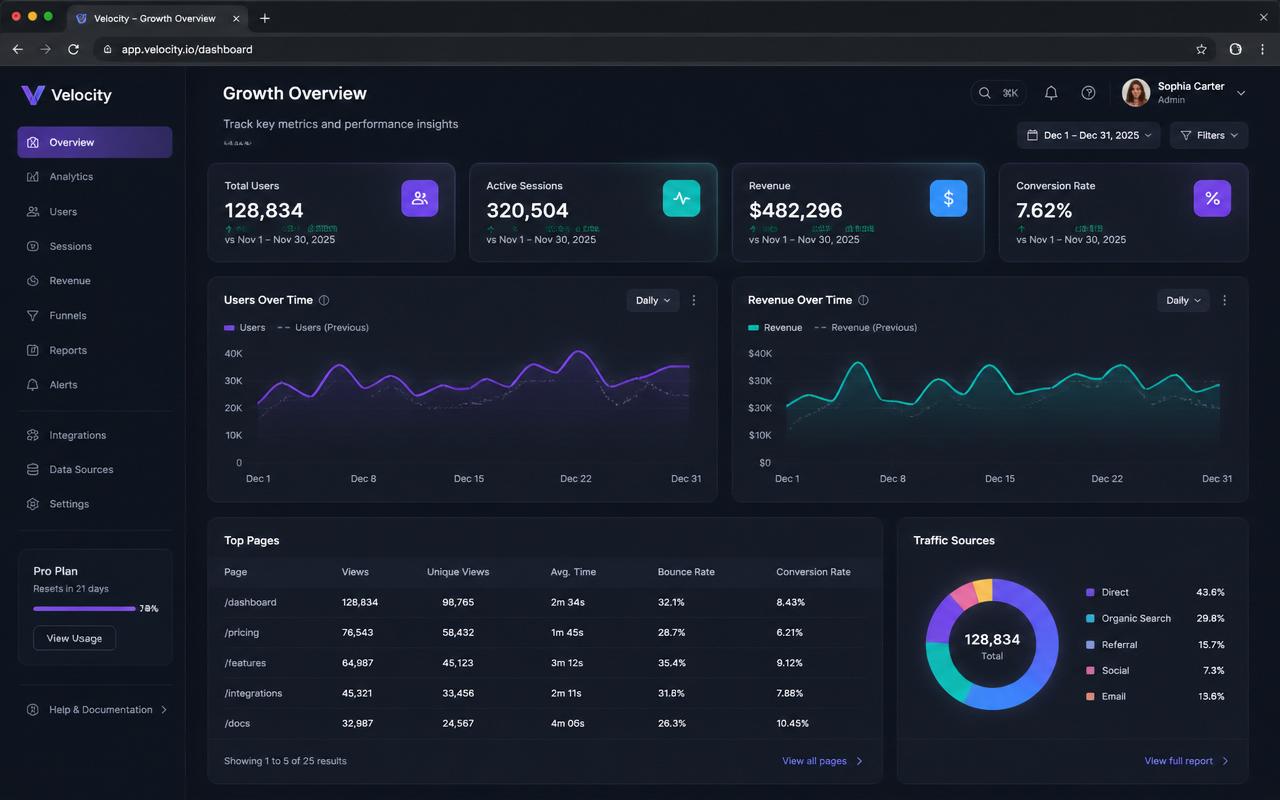The image size is (1280, 800).
Task: Sort by Views column header
Action: [355, 572]
